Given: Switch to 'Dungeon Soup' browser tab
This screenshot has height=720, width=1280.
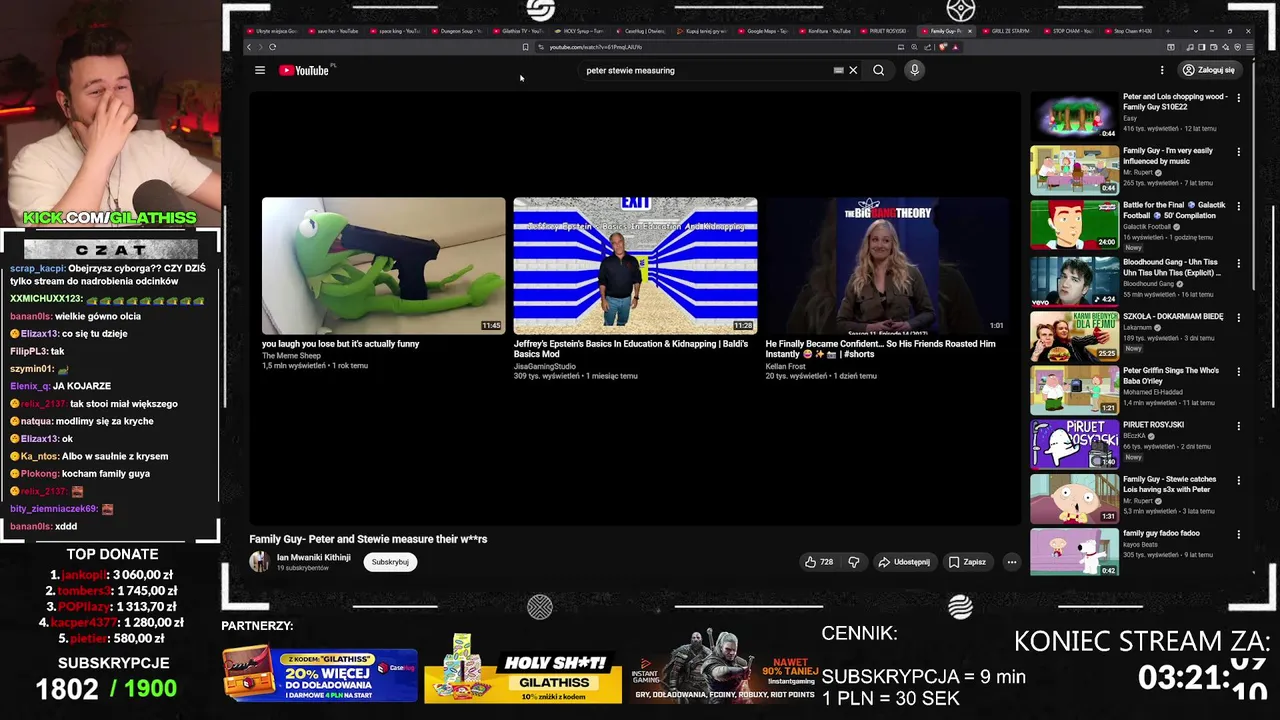Looking at the screenshot, I should coord(459,31).
